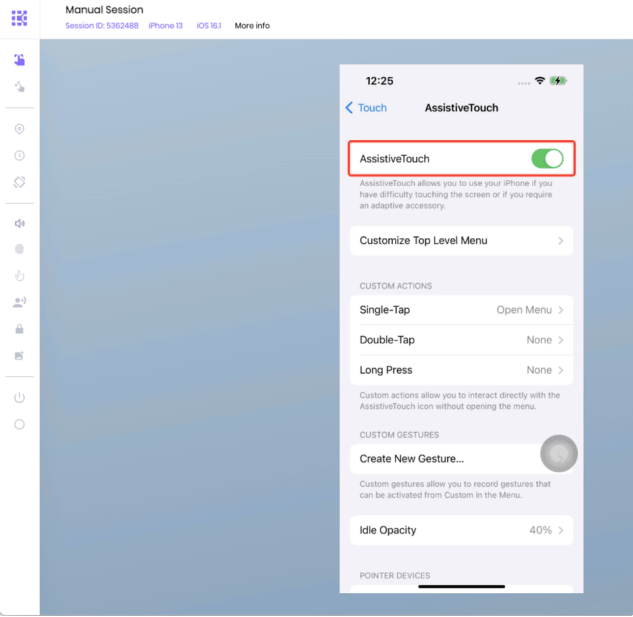Click the CUSTOM ACTIONS section header
Screen dimensions: 633x617
396,286
